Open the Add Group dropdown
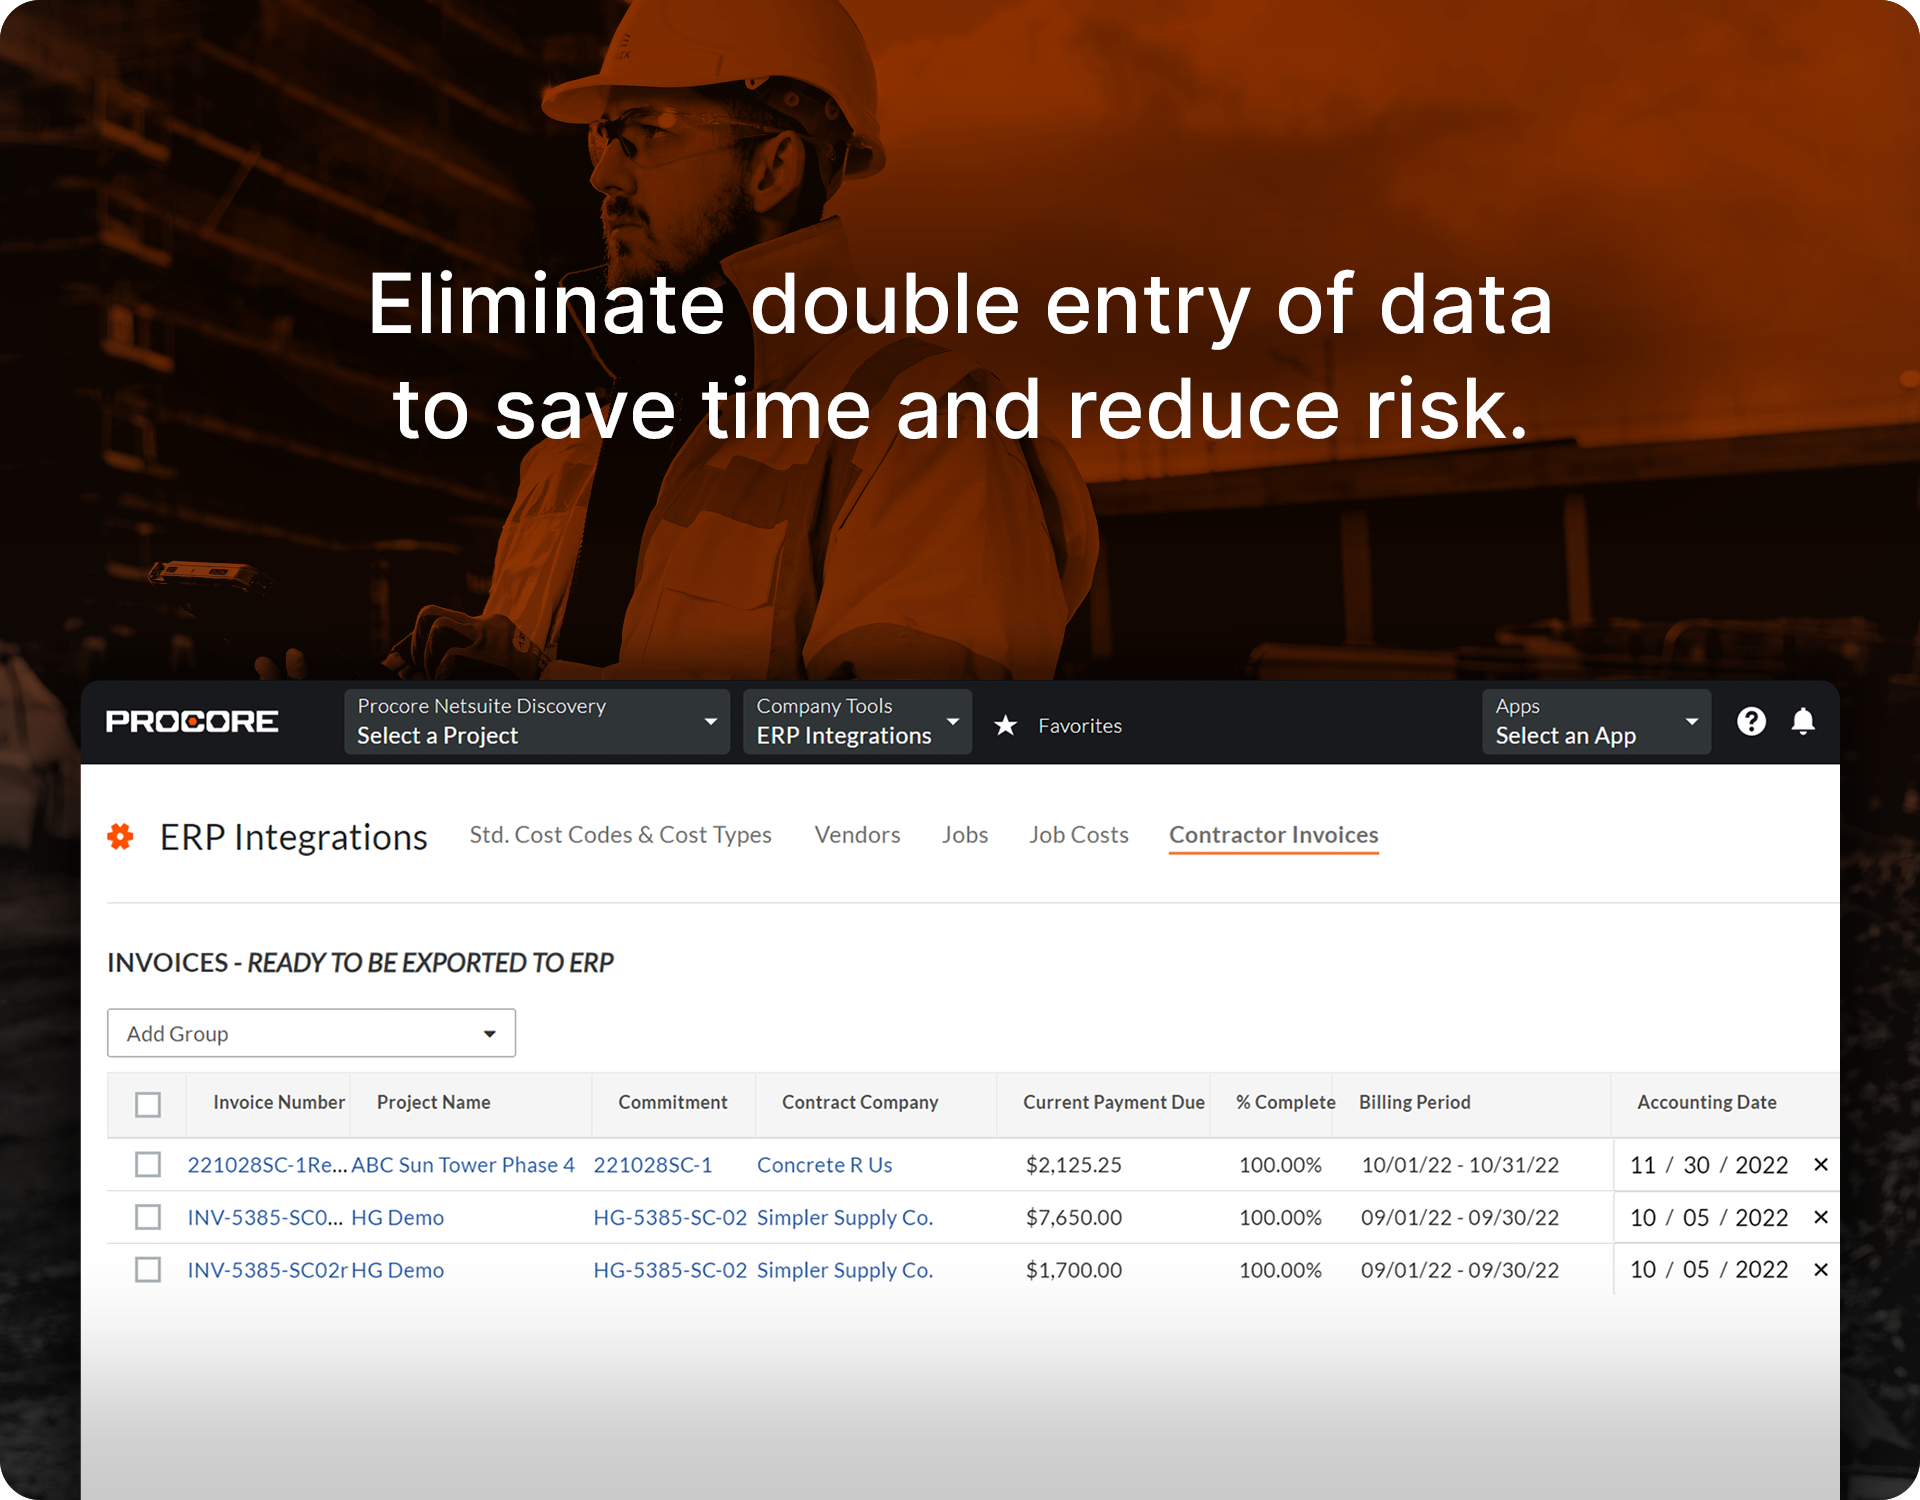 pyautogui.click(x=311, y=1033)
